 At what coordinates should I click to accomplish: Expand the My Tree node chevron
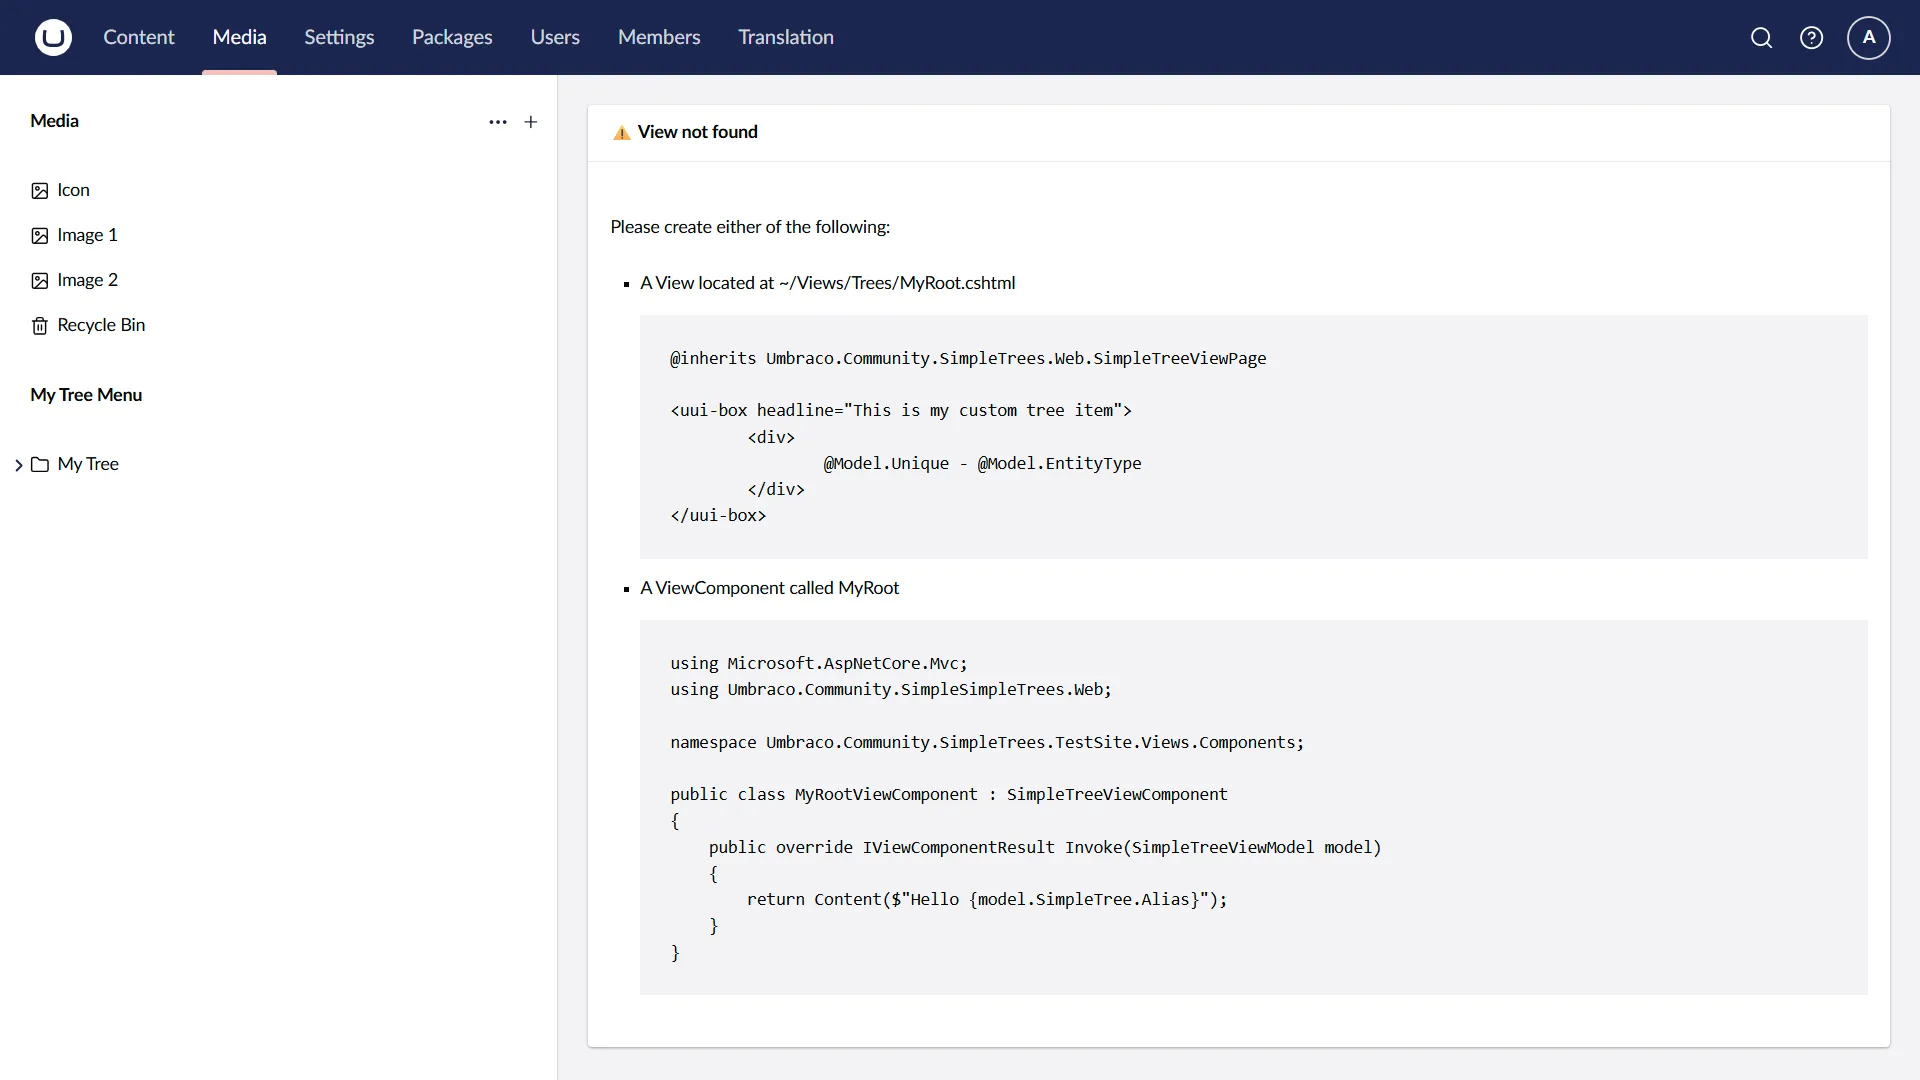18,465
